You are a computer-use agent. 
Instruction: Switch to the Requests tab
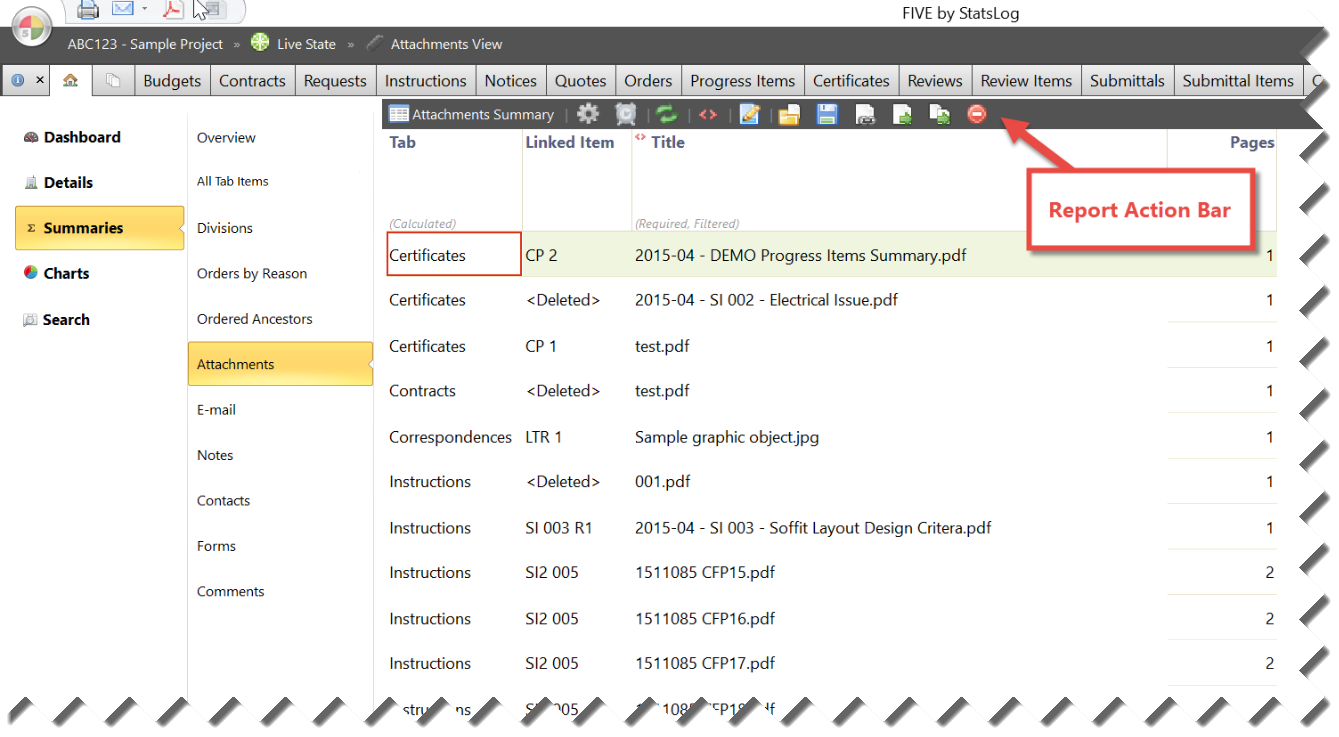point(335,81)
